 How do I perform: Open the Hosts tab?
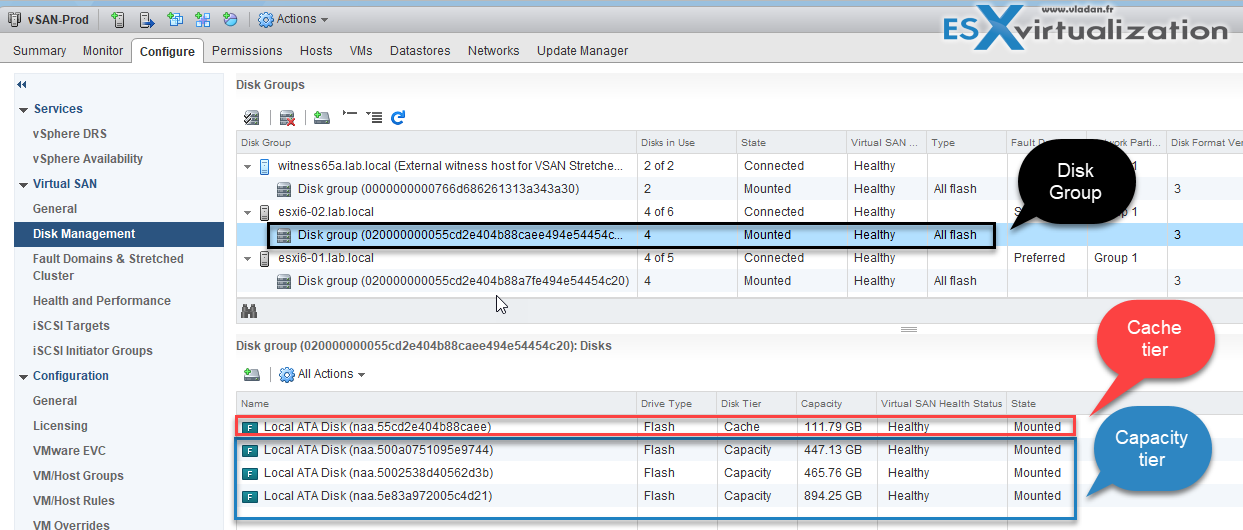tap(316, 51)
